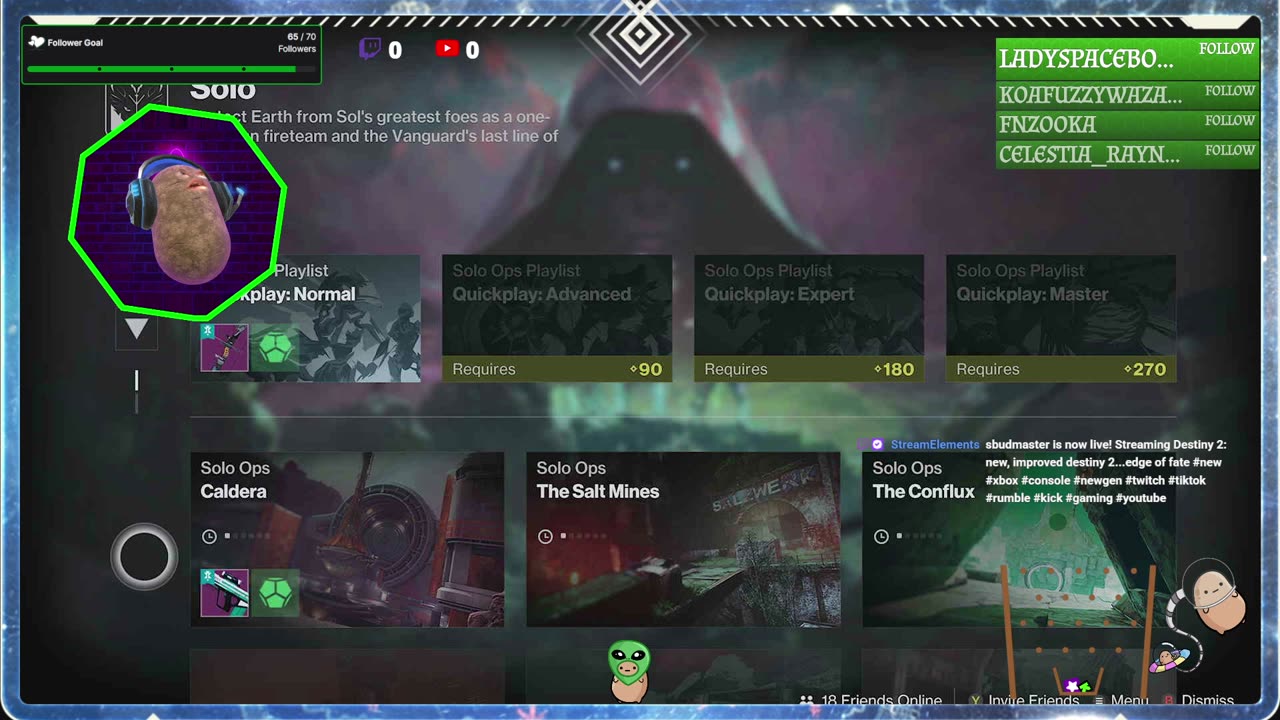Click the astronaut potato sticker
The width and height of the screenshot is (1280, 720).
click(1213, 598)
